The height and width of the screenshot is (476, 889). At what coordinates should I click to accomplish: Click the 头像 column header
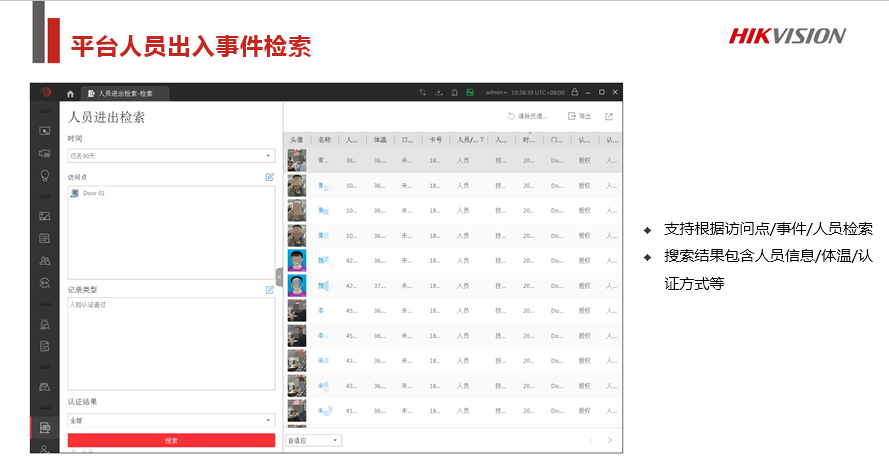(x=297, y=139)
